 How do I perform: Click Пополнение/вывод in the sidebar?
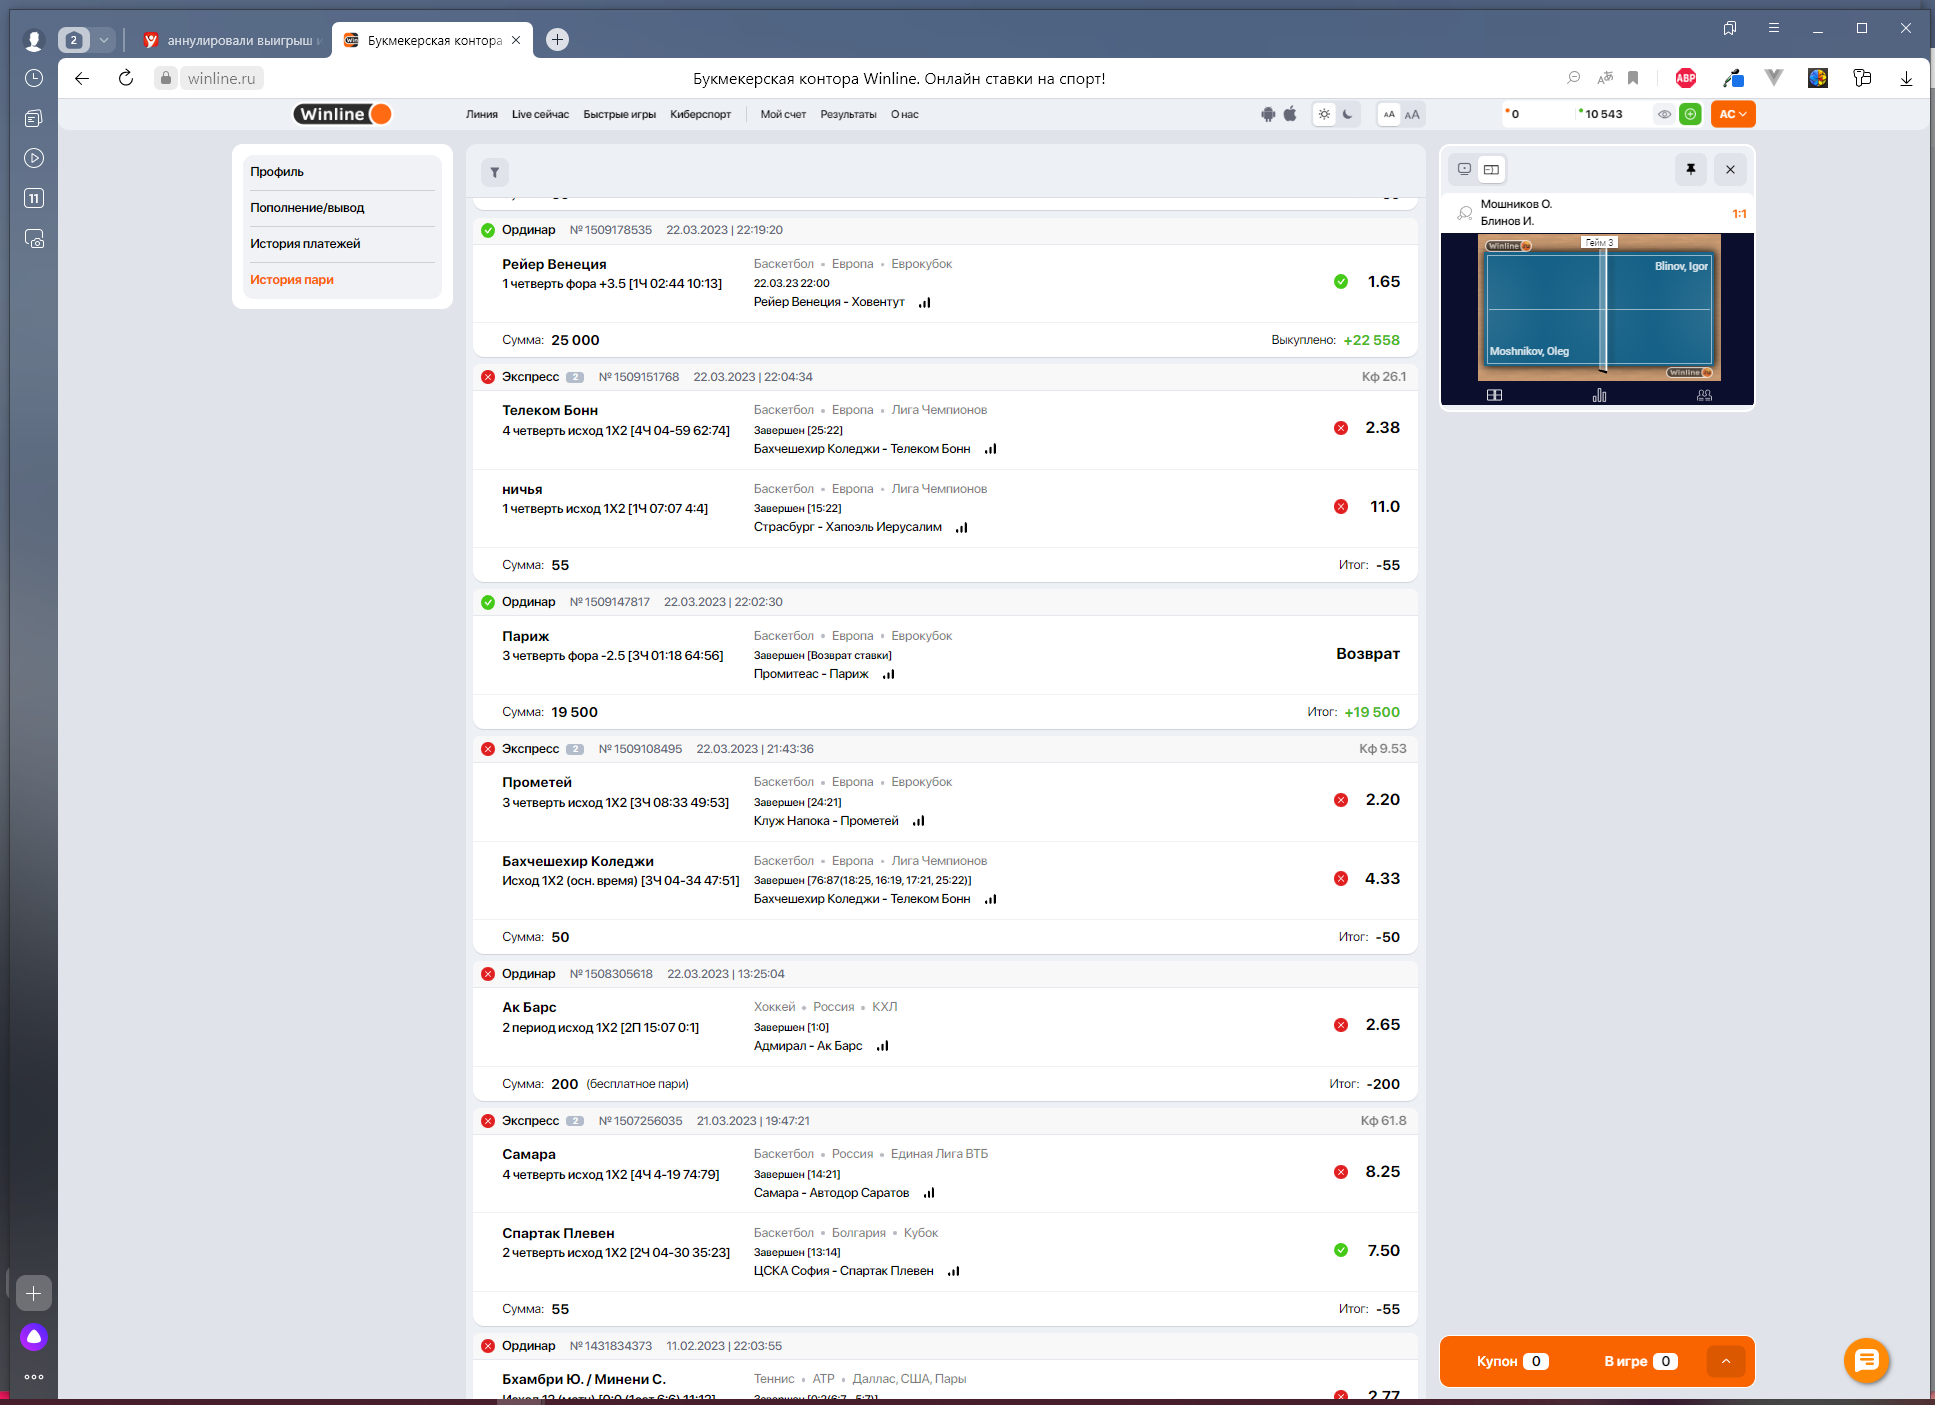pyautogui.click(x=307, y=208)
